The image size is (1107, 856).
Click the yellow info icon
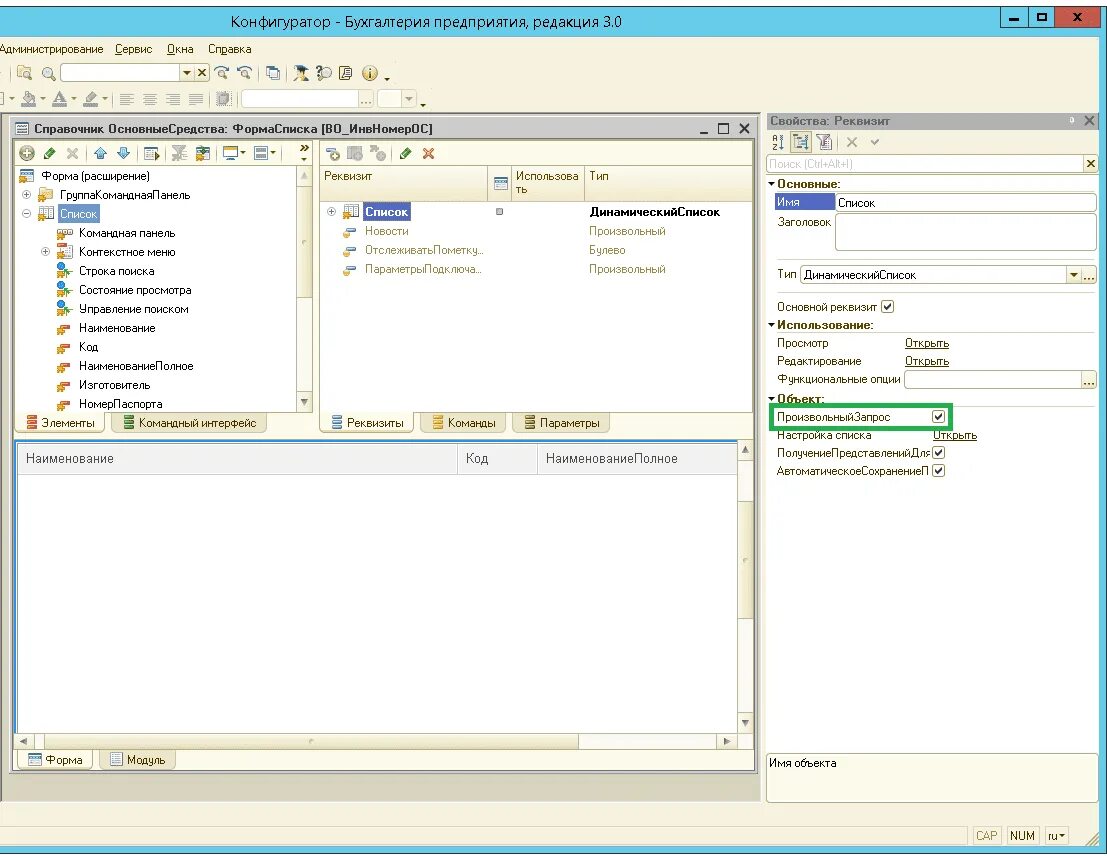[369, 73]
